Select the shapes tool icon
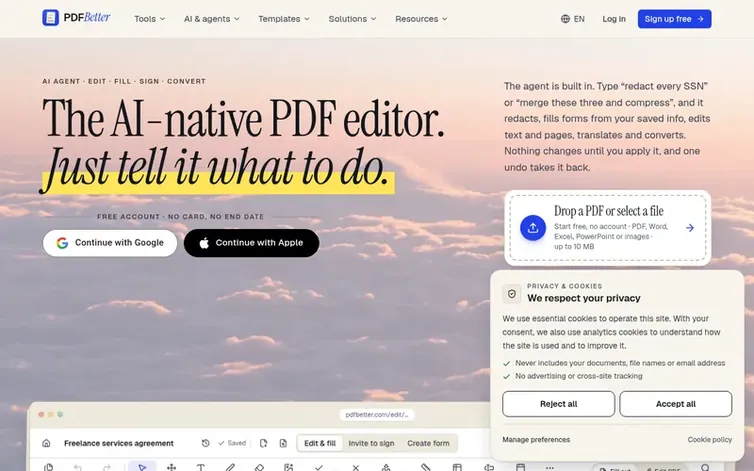This screenshot has height=471, width=754. pos(386,467)
